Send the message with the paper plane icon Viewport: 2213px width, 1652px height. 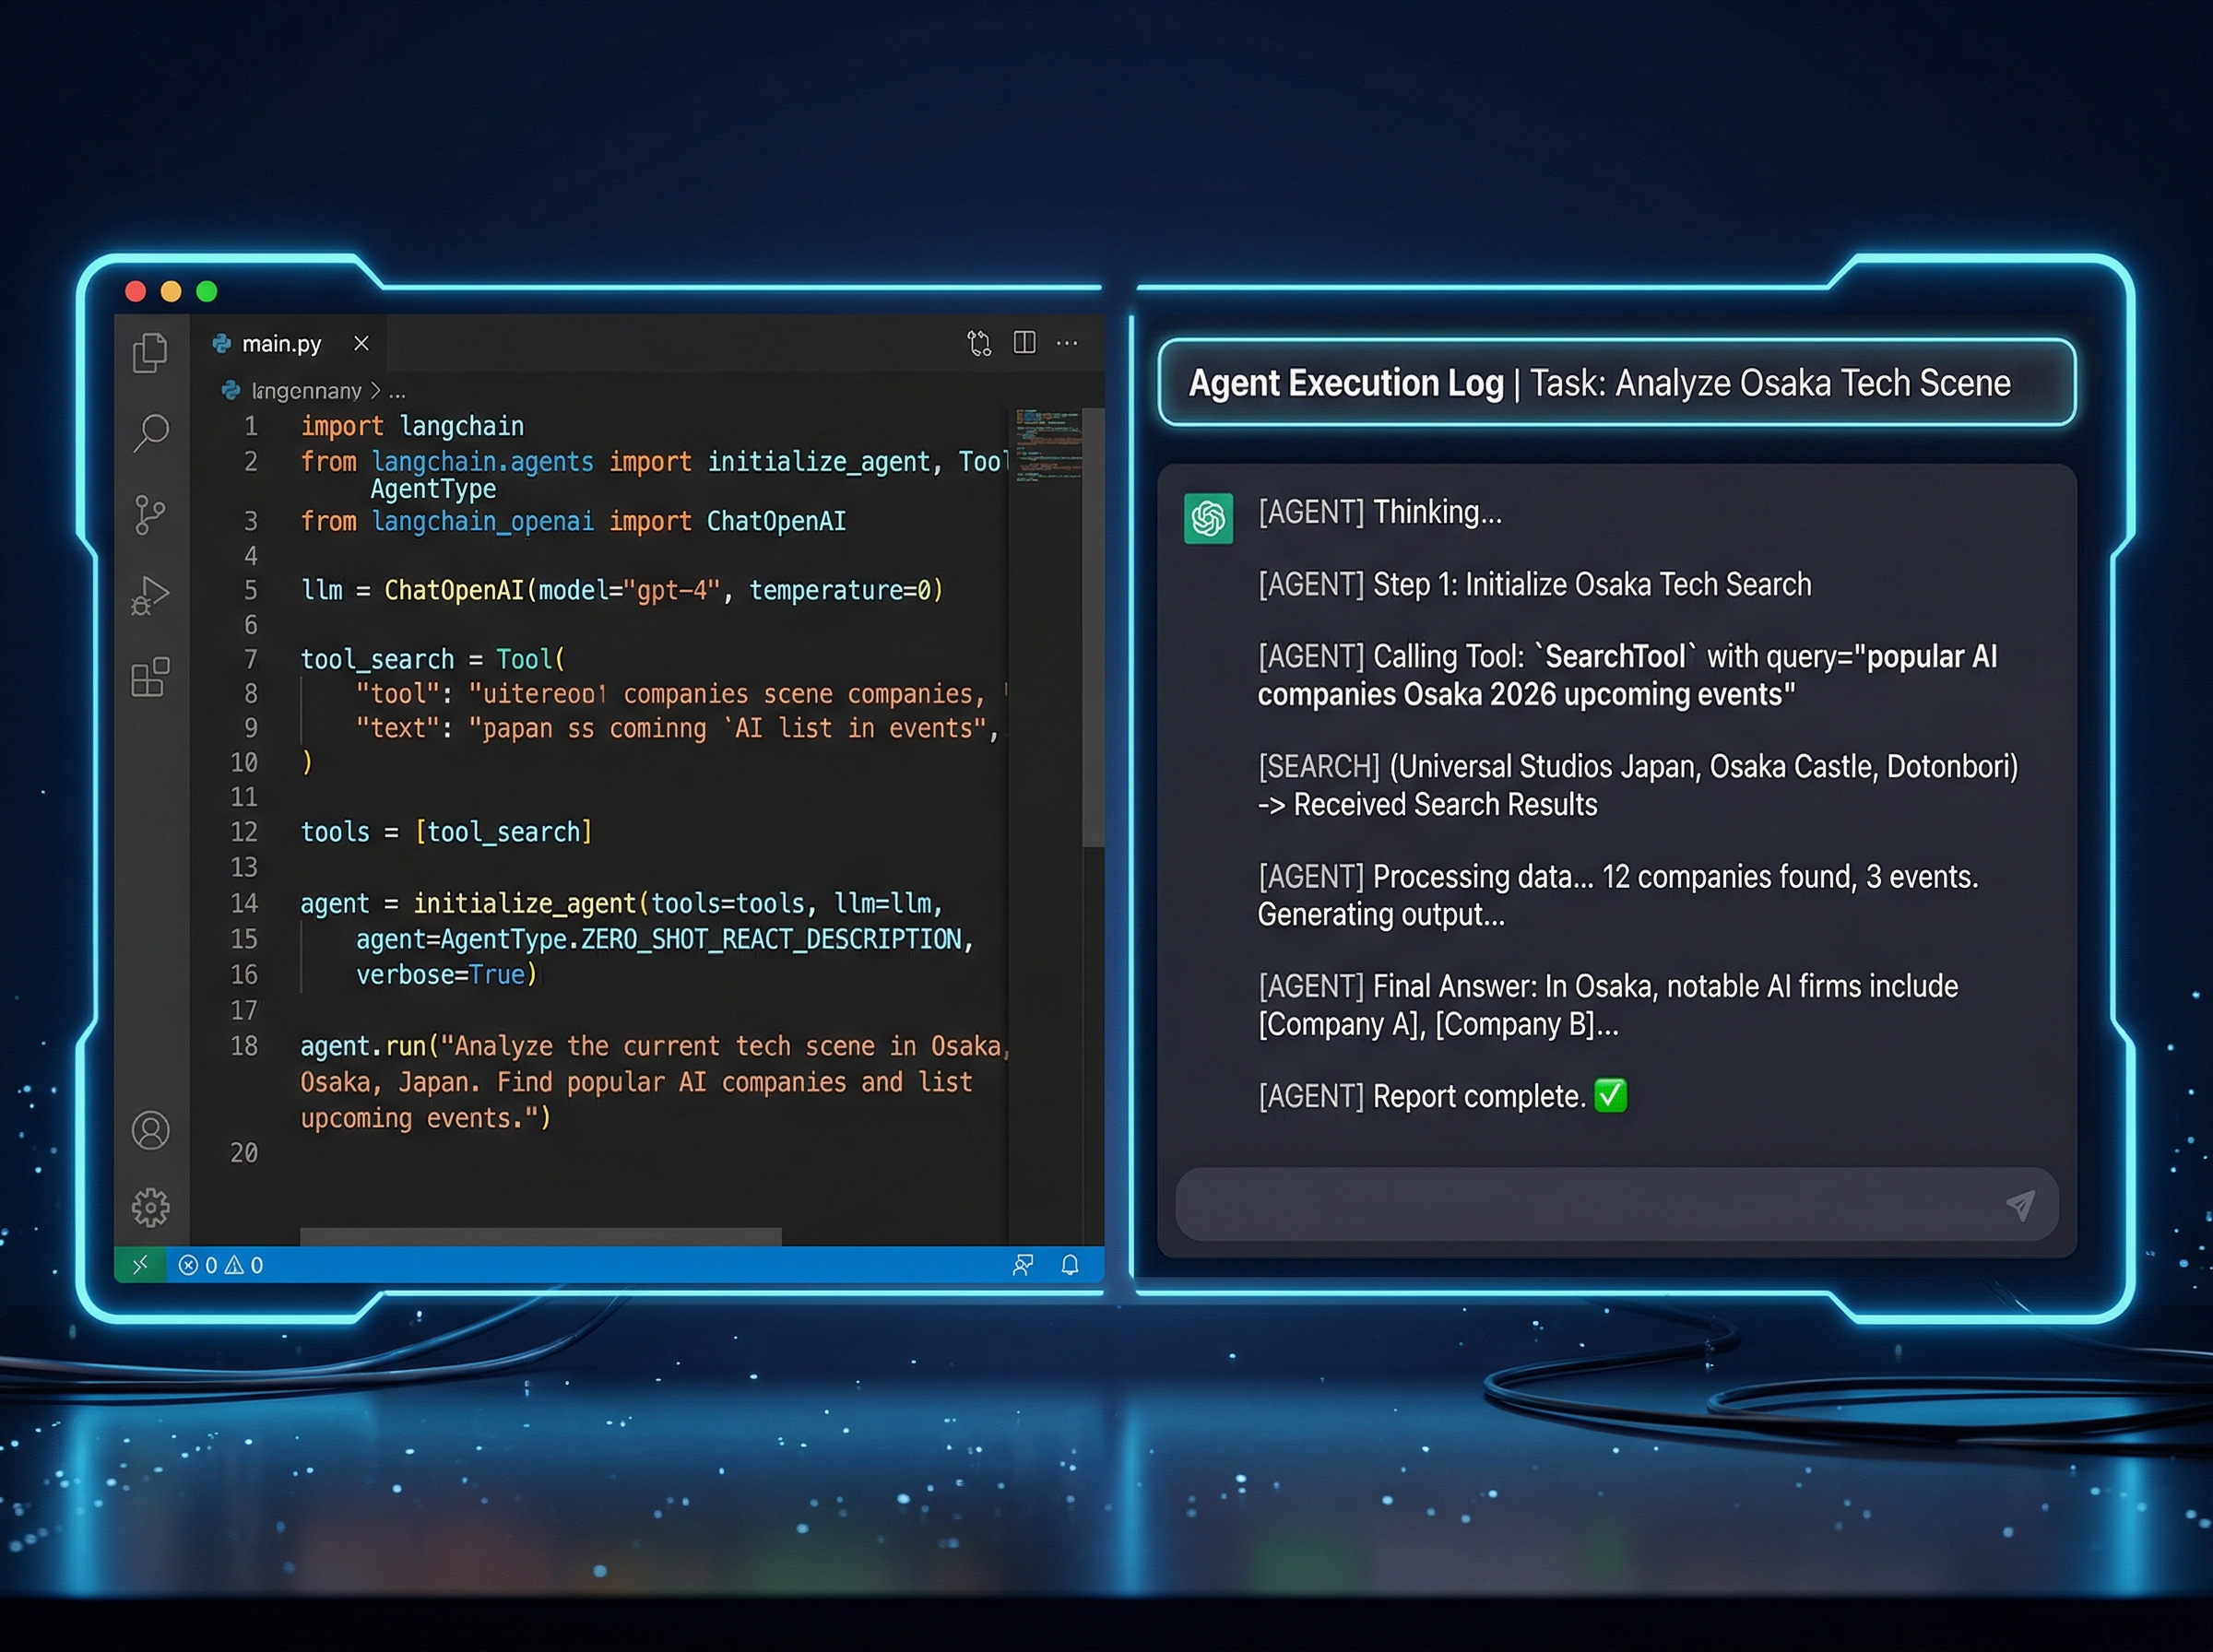coord(2020,1206)
